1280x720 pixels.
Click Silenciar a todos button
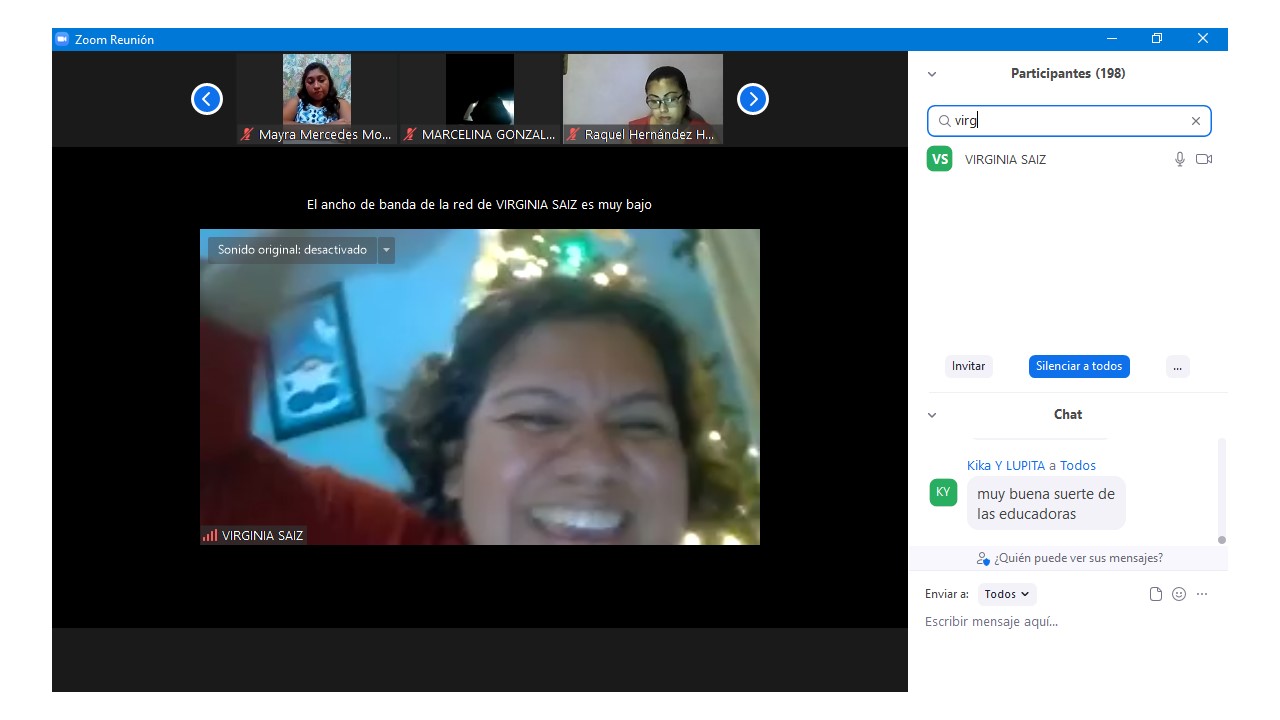coord(1079,366)
